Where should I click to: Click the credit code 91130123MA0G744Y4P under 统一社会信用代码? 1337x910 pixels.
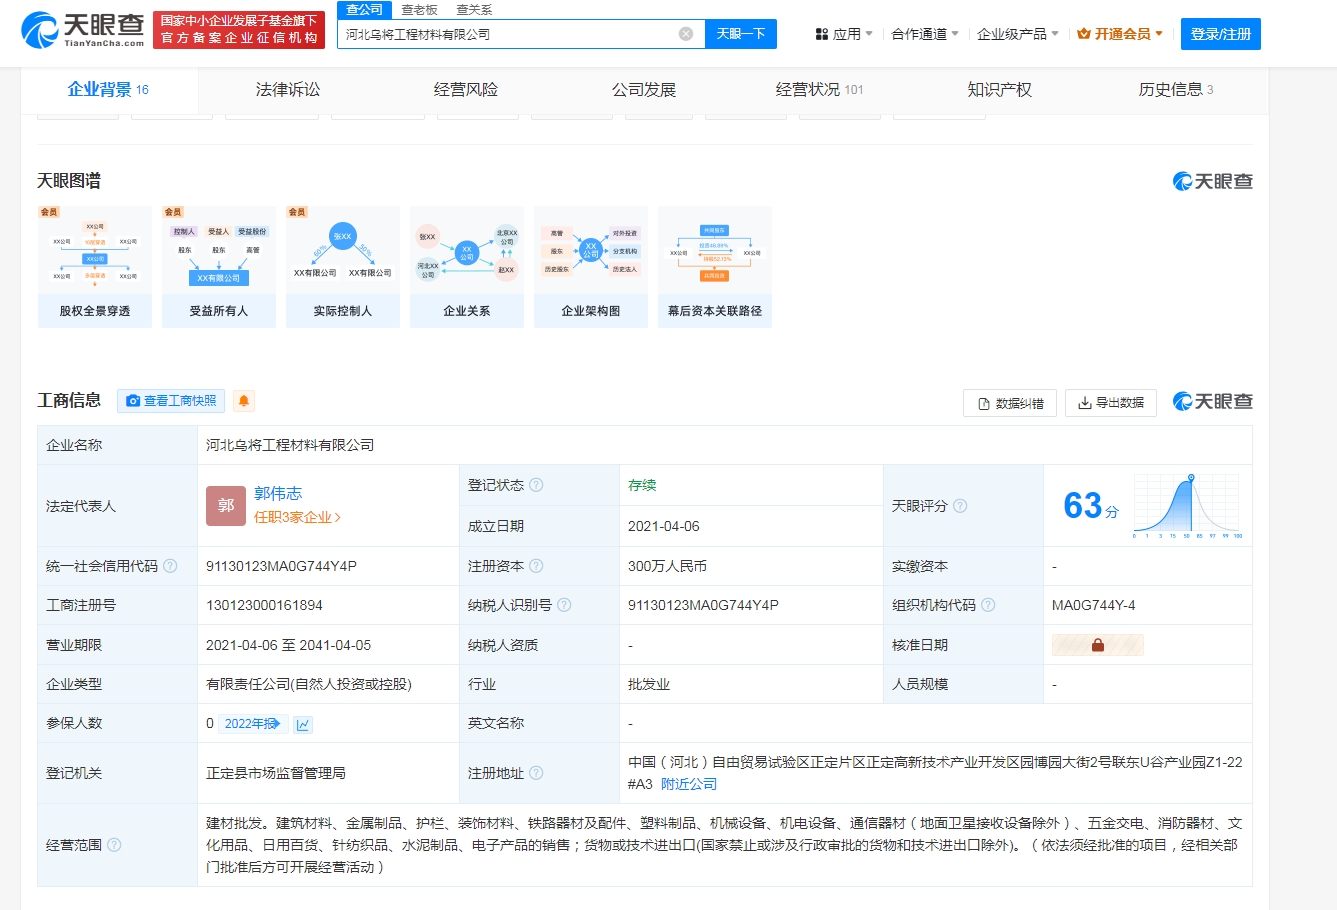tap(281, 566)
